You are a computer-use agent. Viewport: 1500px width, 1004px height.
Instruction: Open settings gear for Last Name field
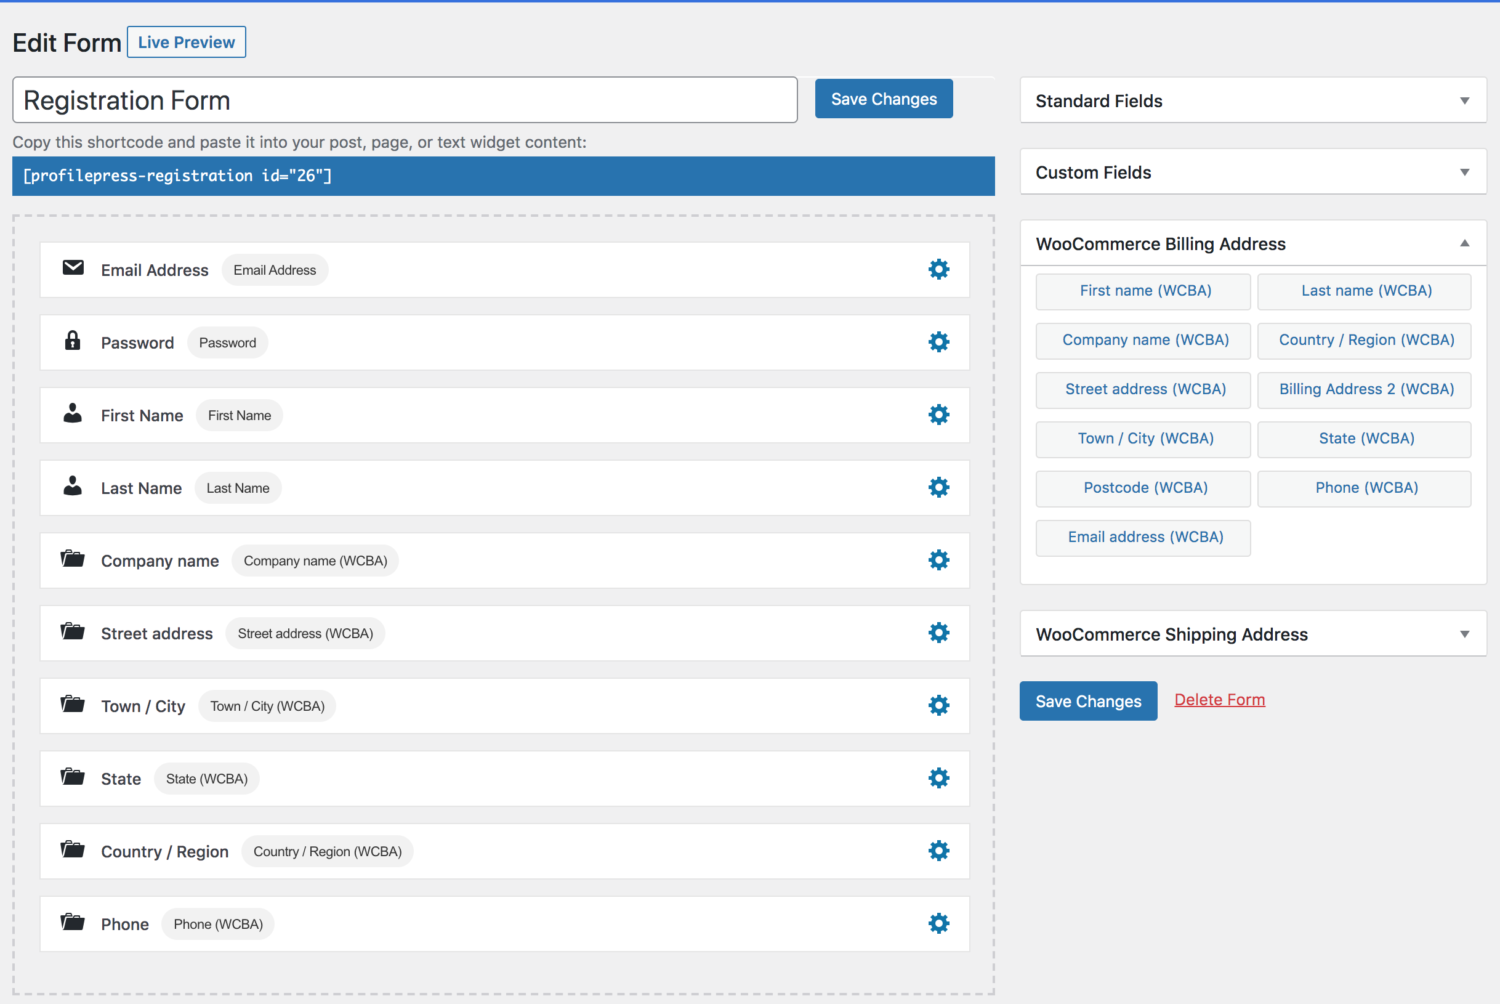(939, 487)
